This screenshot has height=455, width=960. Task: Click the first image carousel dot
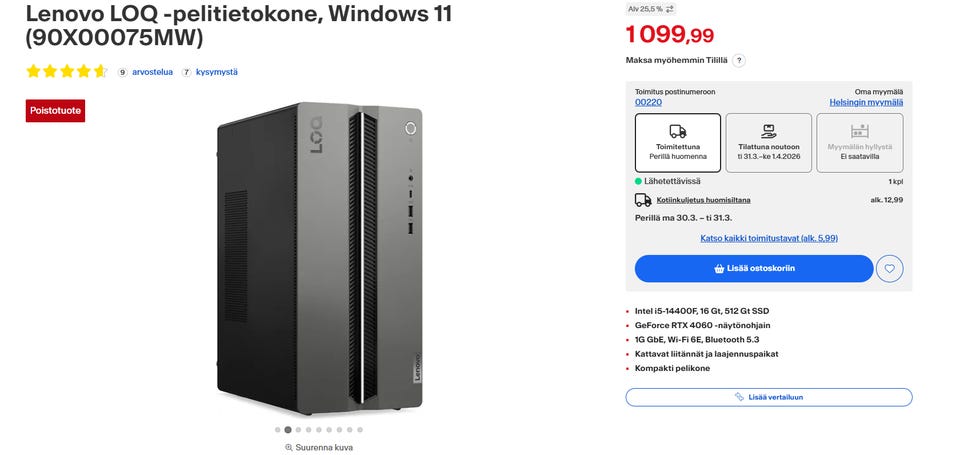point(277,430)
